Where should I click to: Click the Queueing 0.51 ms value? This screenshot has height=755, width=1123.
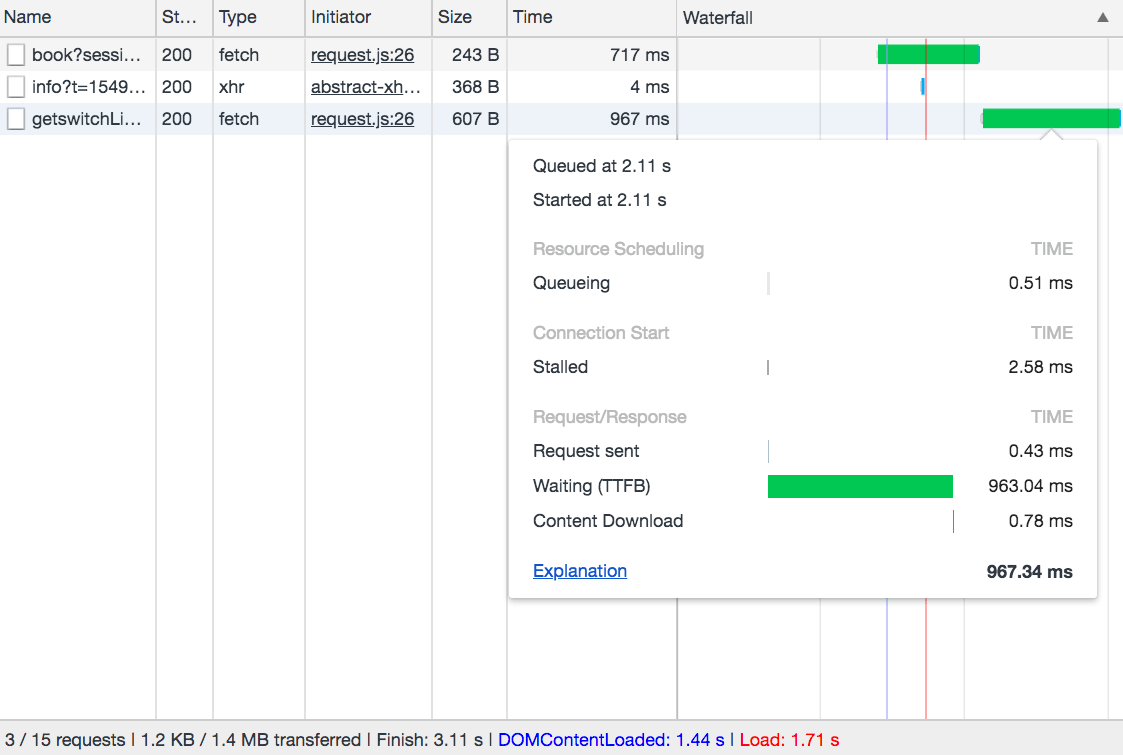click(1041, 283)
